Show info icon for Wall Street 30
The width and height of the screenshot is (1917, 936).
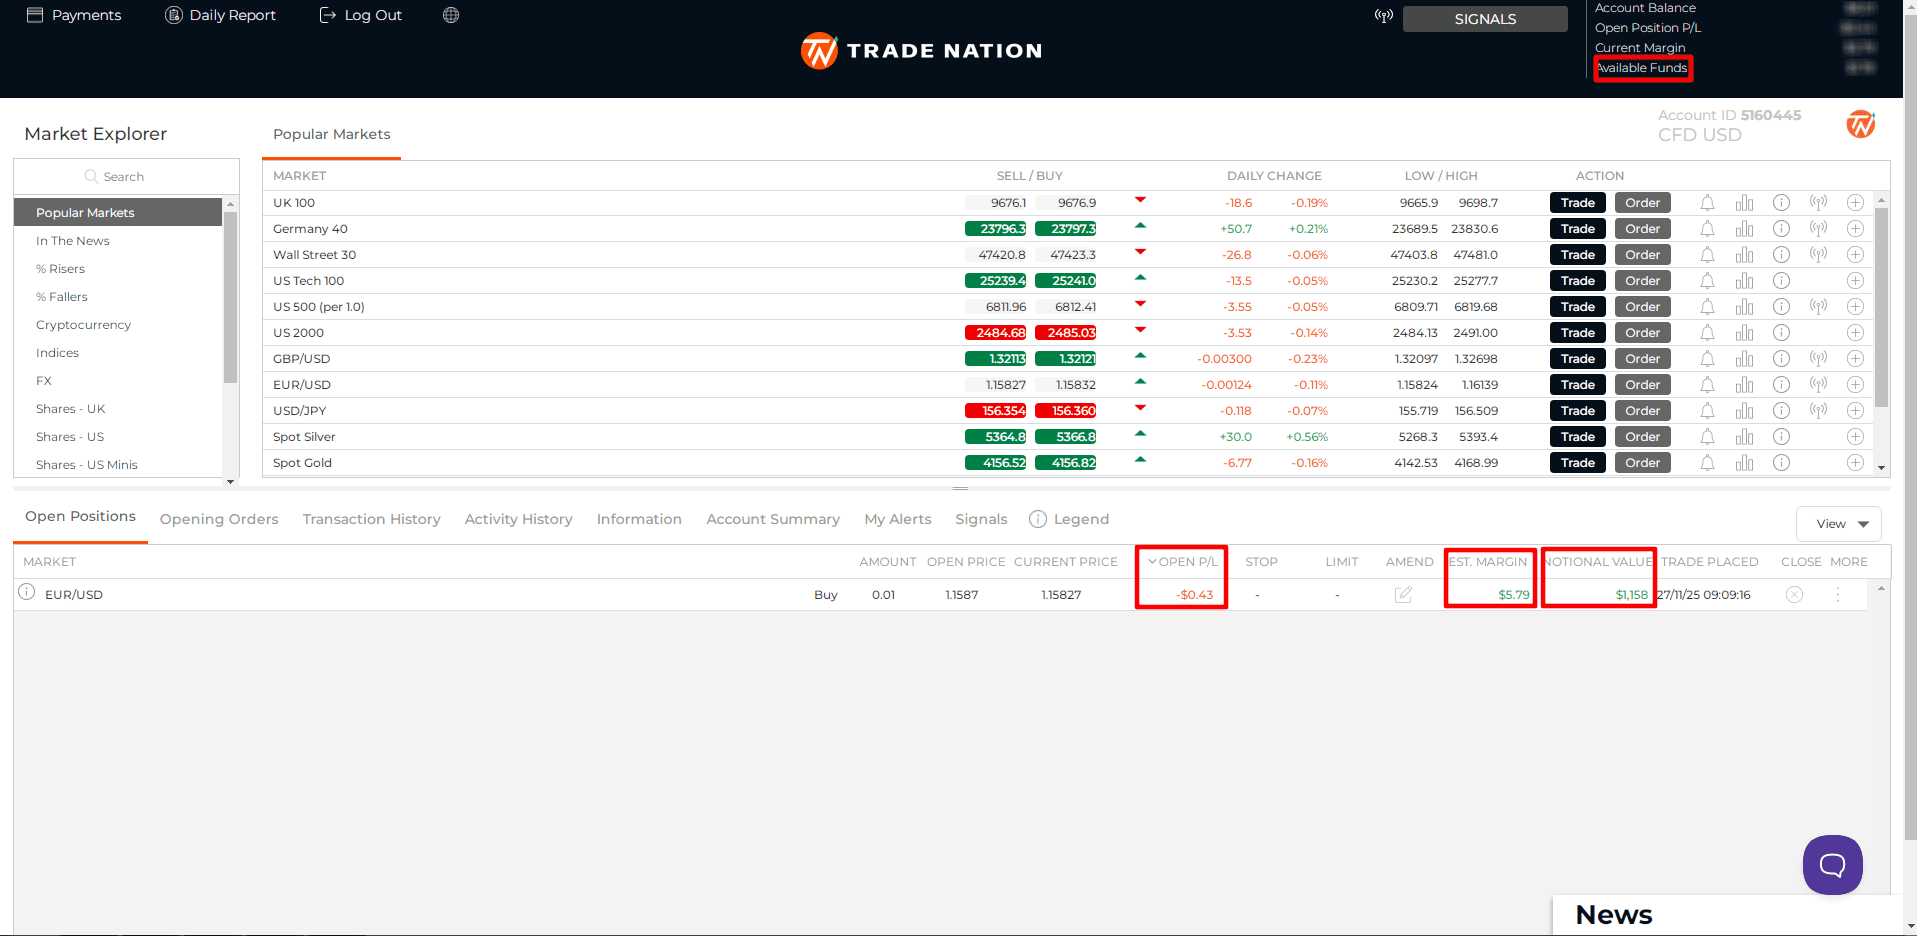point(1782,255)
